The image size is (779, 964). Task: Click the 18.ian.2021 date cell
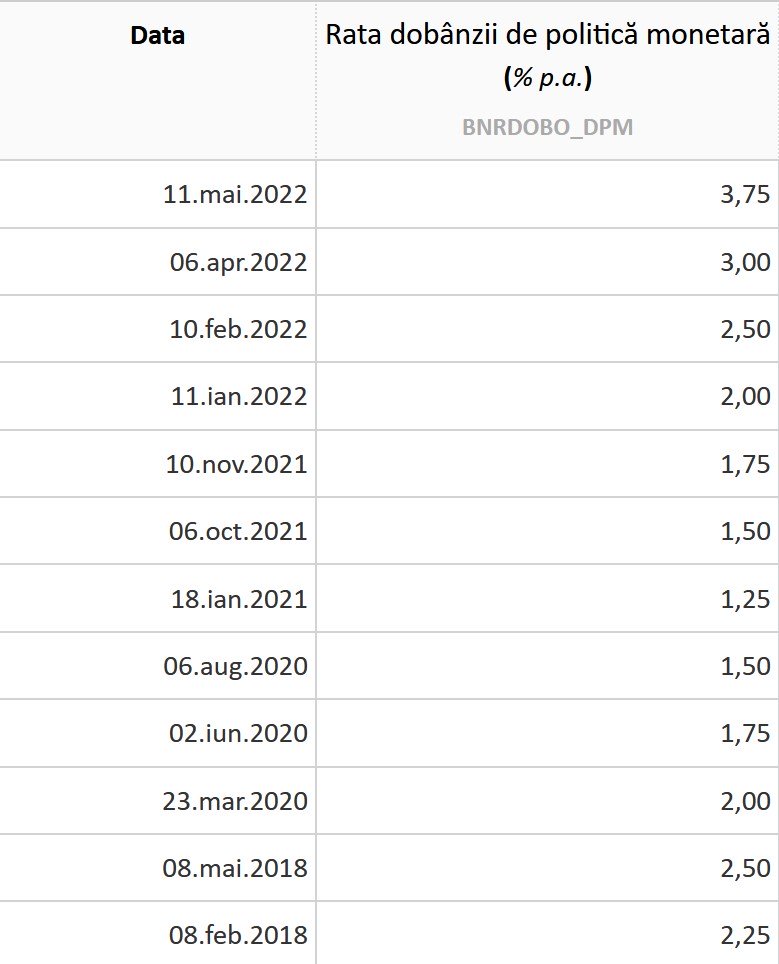click(x=238, y=599)
